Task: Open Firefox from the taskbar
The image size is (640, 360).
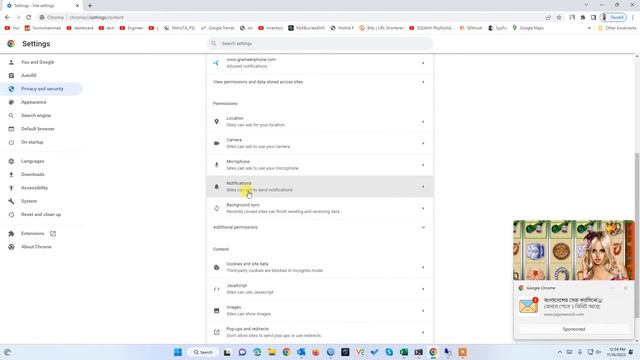Action: tap(316, 352)
